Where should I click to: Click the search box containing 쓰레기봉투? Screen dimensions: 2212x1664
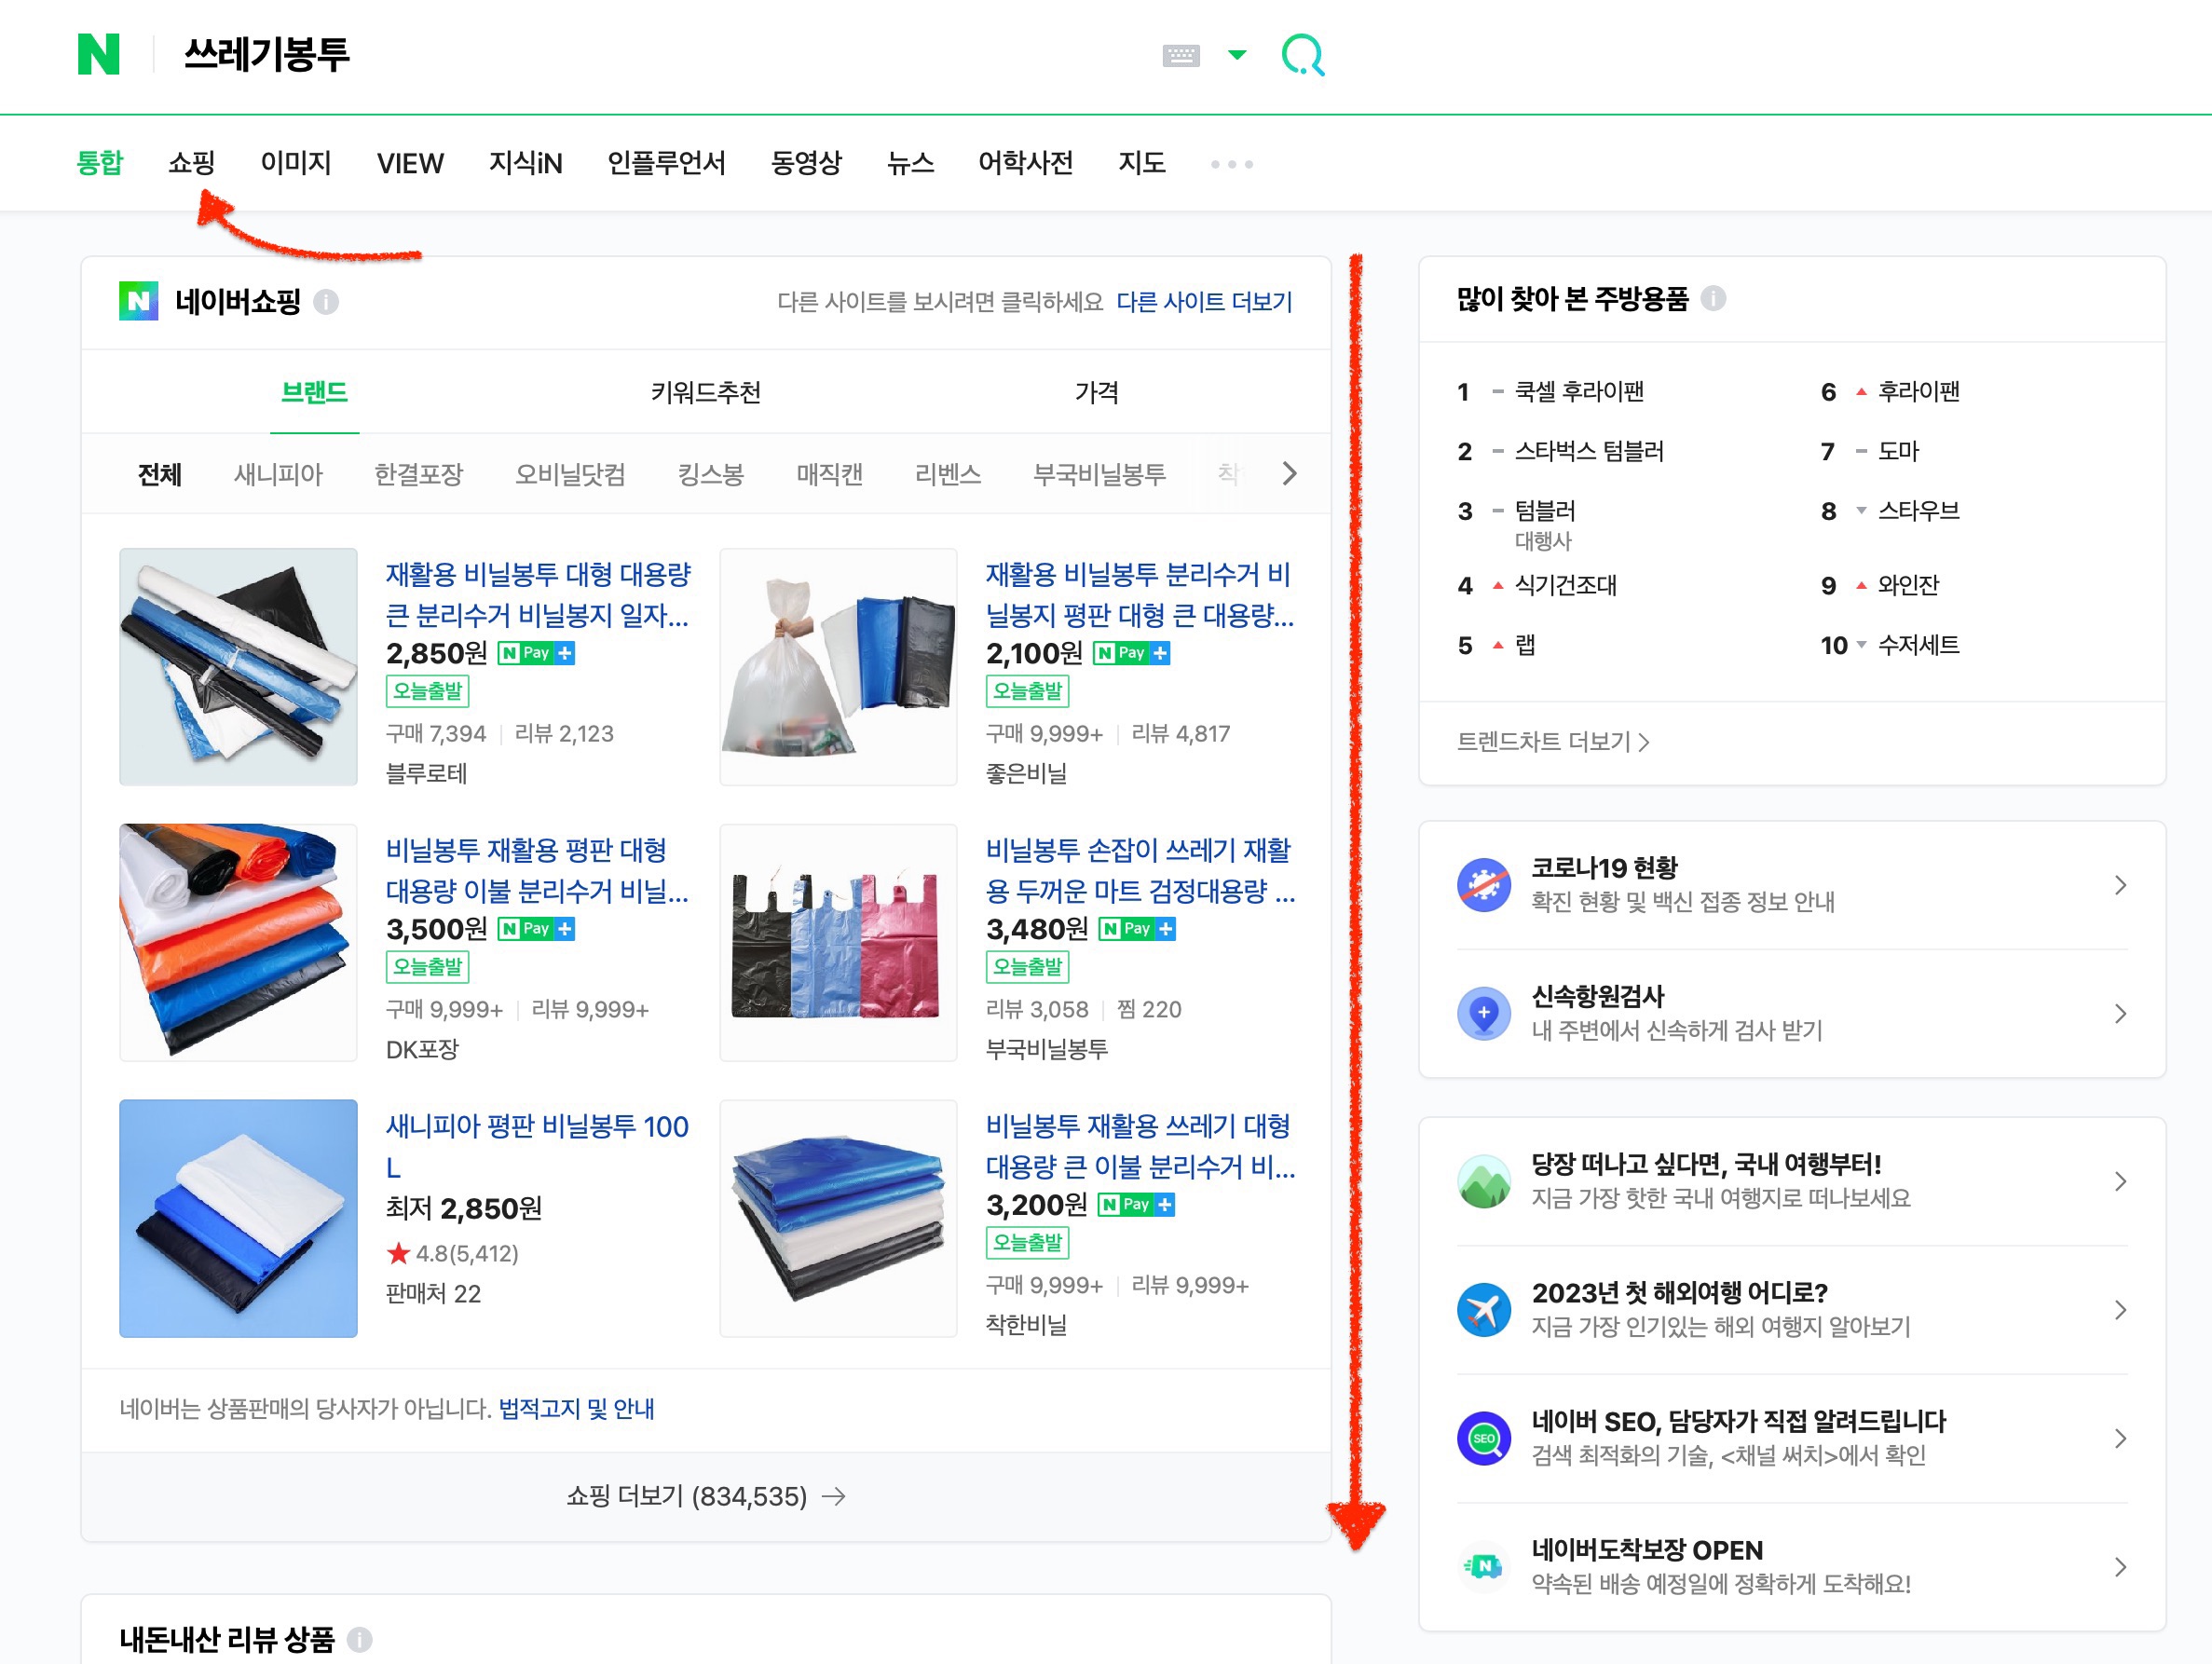click(660, 55)
